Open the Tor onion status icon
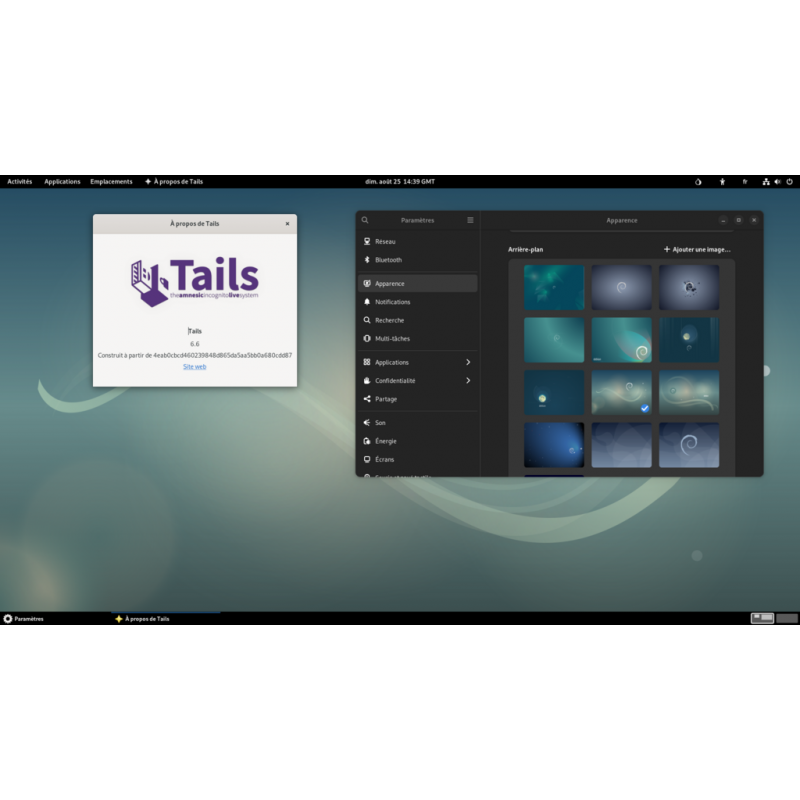 point(698,182)
